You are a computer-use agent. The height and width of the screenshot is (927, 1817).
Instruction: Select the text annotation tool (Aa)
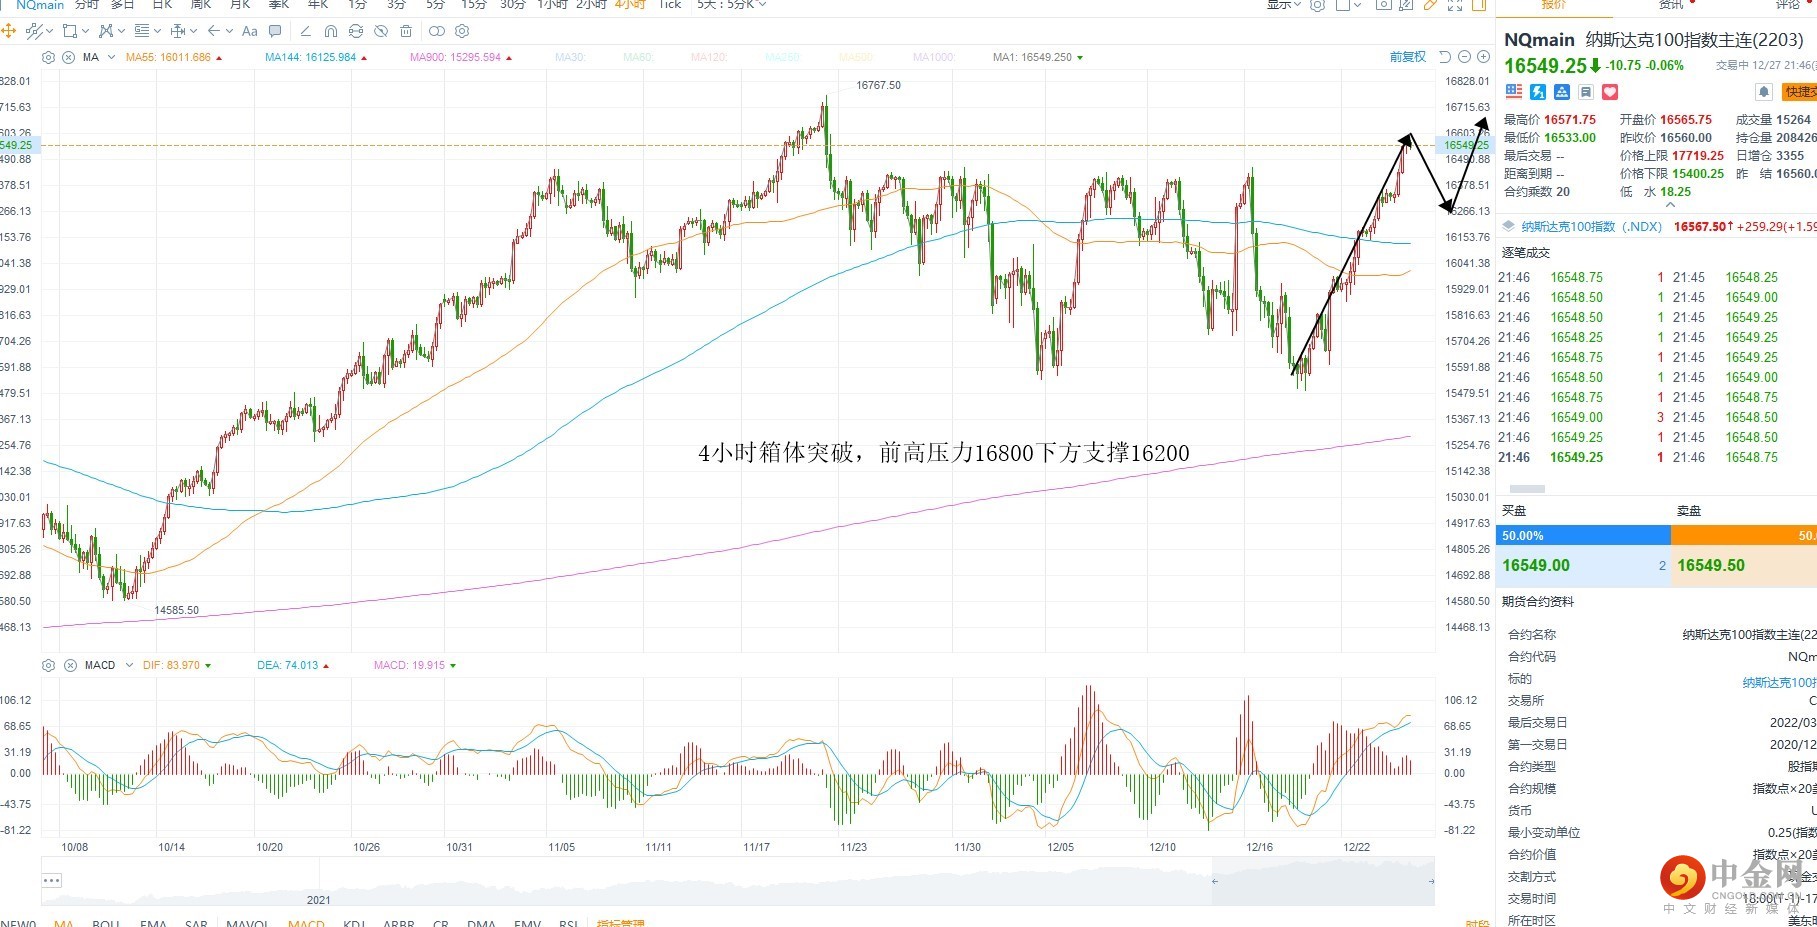[x=250, y=31]
